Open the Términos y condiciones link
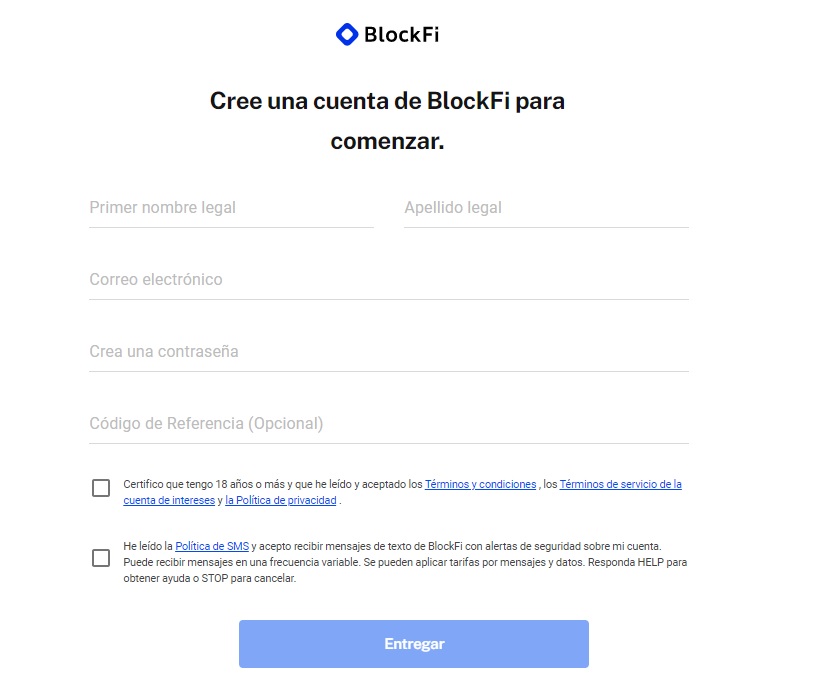814x693 pixels. (480, 484)
